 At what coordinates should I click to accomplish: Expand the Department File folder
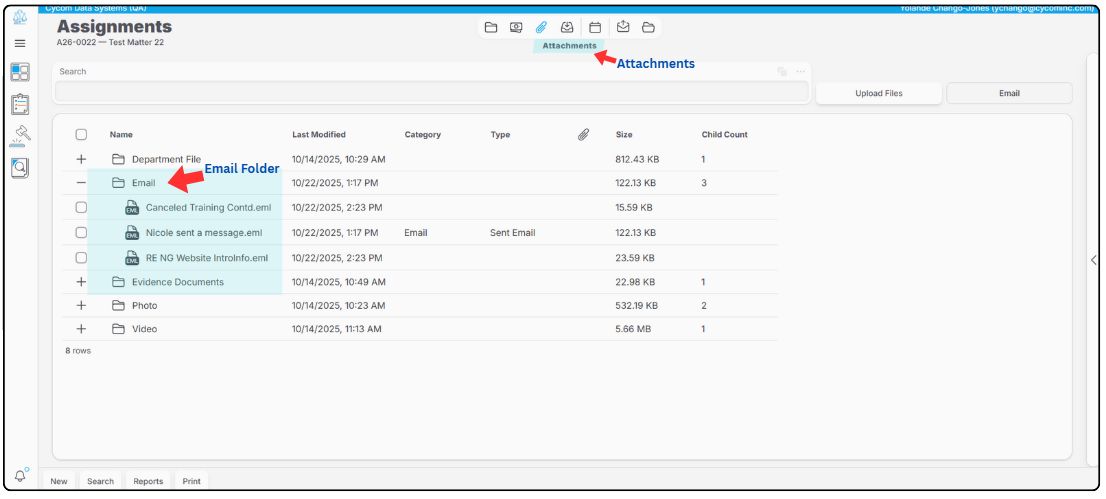point(81,160)
